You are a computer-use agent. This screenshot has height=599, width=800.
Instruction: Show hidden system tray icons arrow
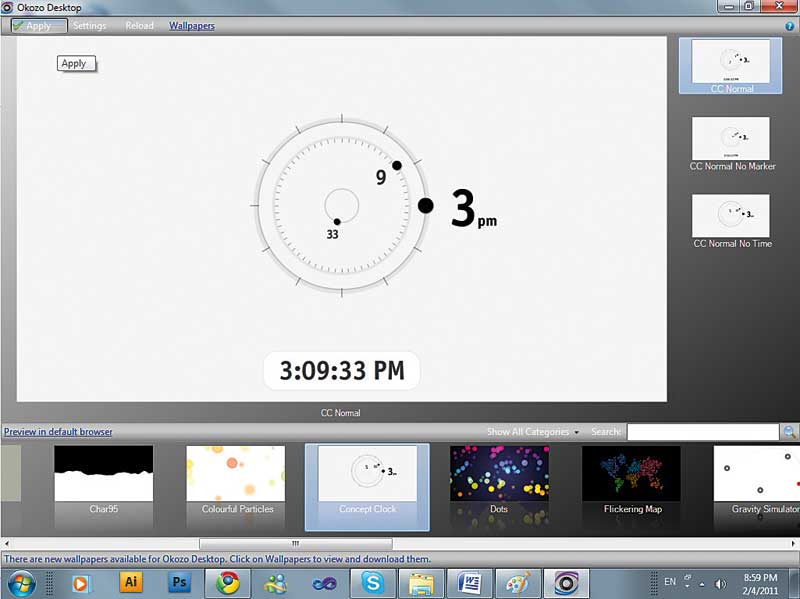(x=703, y=584)
